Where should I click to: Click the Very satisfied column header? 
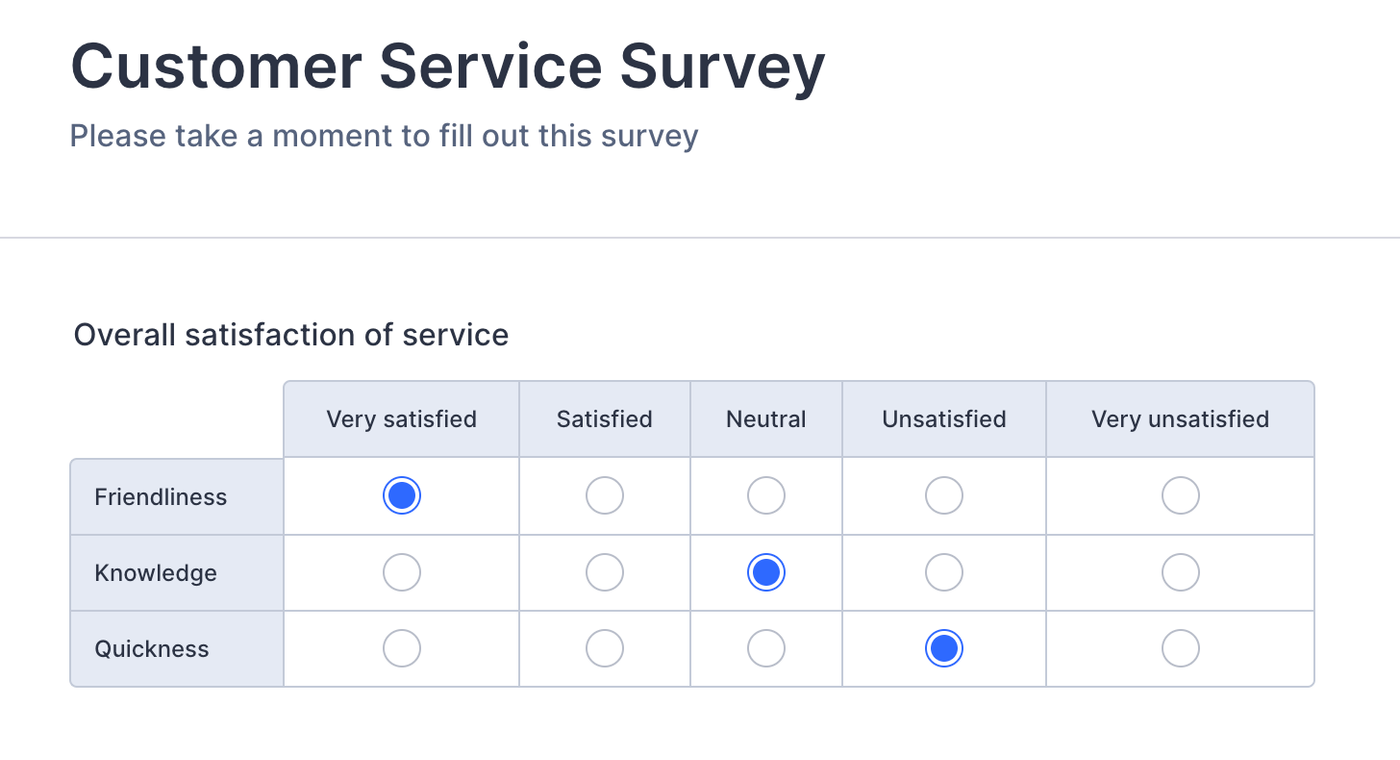(401, 419)
